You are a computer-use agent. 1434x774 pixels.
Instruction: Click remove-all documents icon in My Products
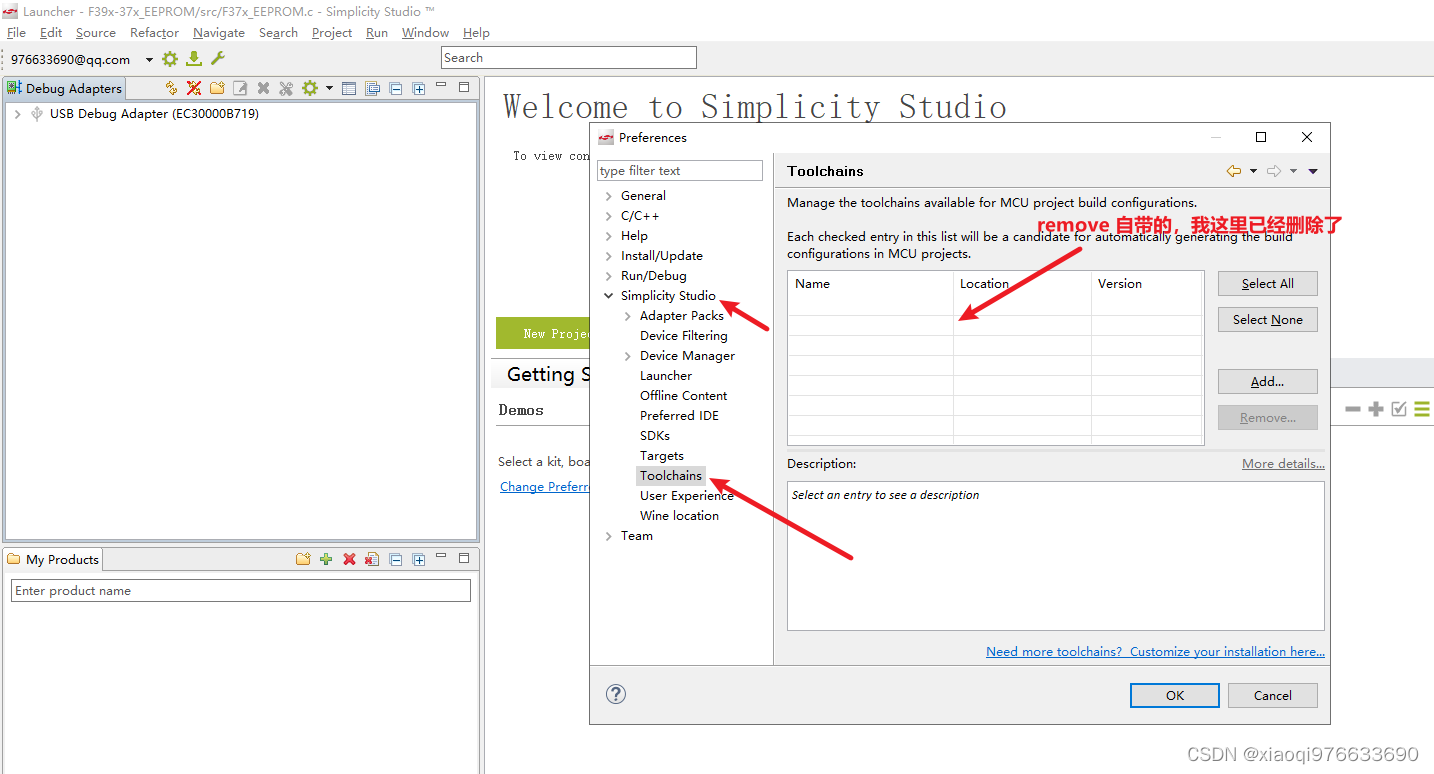pos(372,559)
